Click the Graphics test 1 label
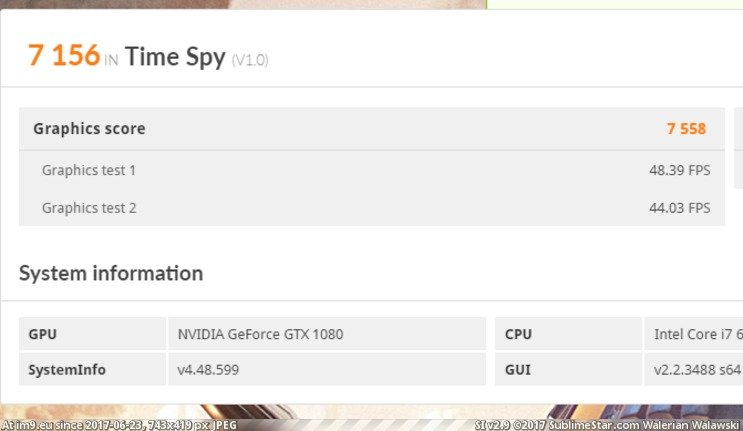This screenshot has height=431, width=743. click(89, 170)
